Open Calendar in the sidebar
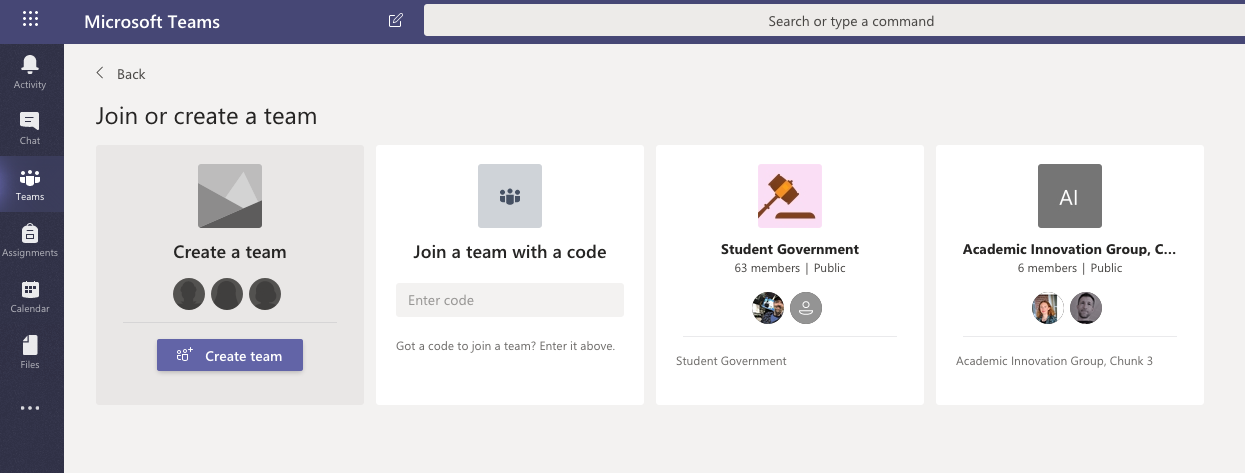 pyautogui.click(x=30, y=296)
